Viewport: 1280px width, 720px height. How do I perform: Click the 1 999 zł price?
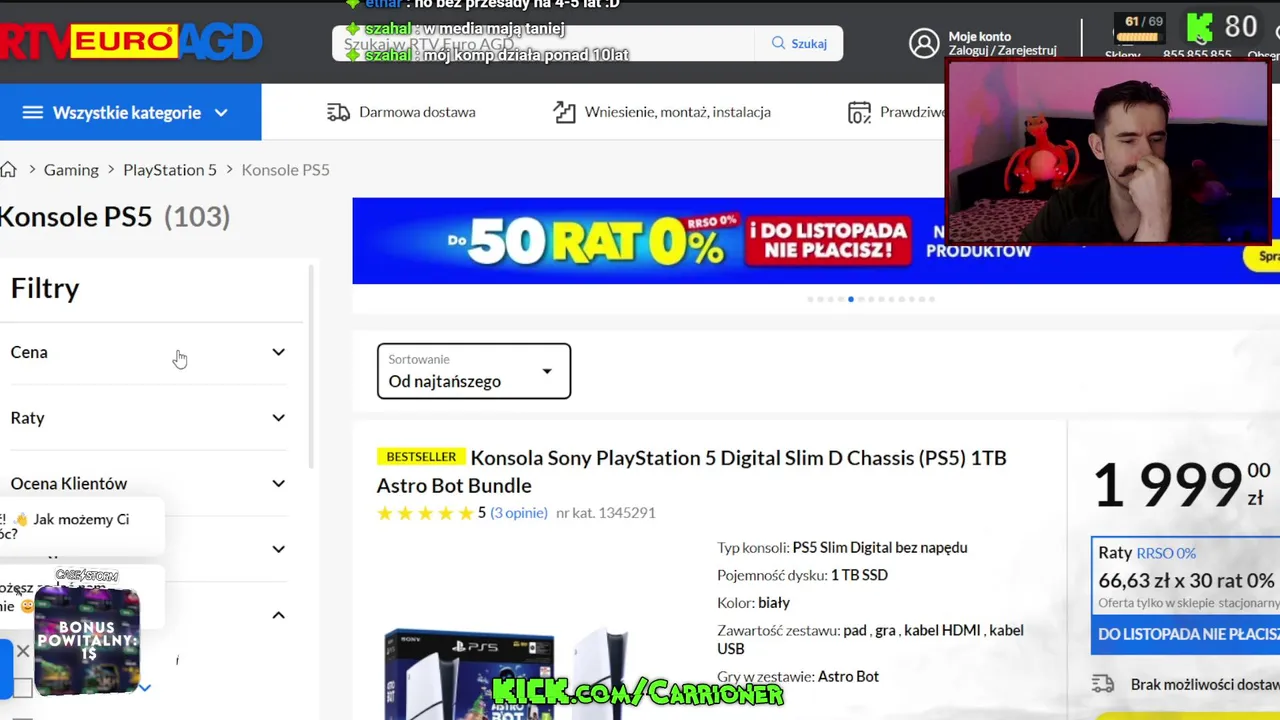1181,485
